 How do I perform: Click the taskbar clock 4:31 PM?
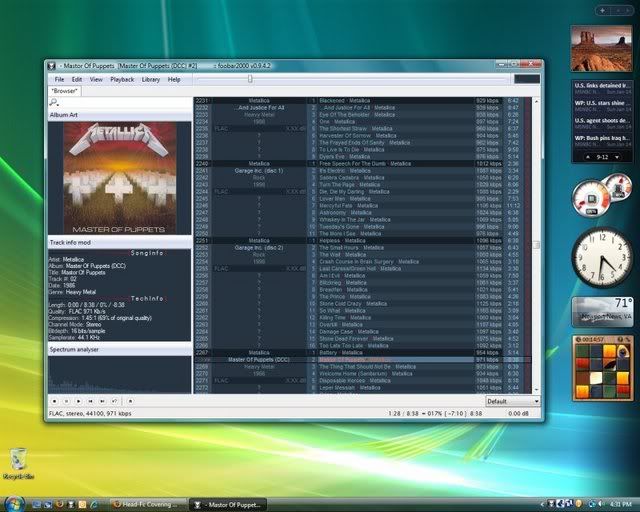[x=620, y=504]
